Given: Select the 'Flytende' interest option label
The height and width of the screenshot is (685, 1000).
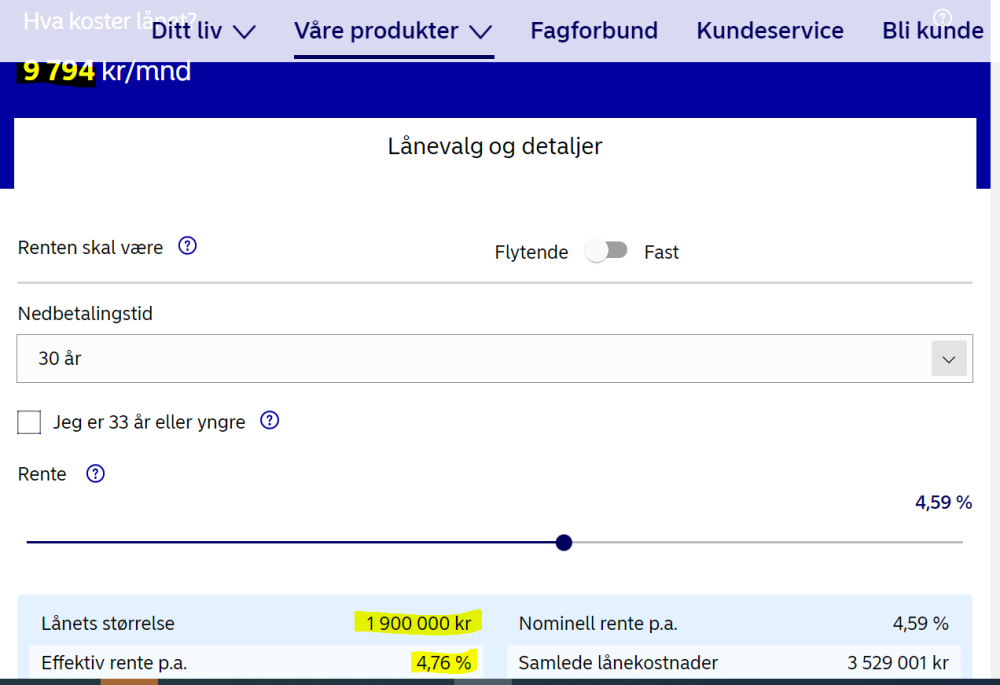Looking at the screenshot, I should pos(531,253).
